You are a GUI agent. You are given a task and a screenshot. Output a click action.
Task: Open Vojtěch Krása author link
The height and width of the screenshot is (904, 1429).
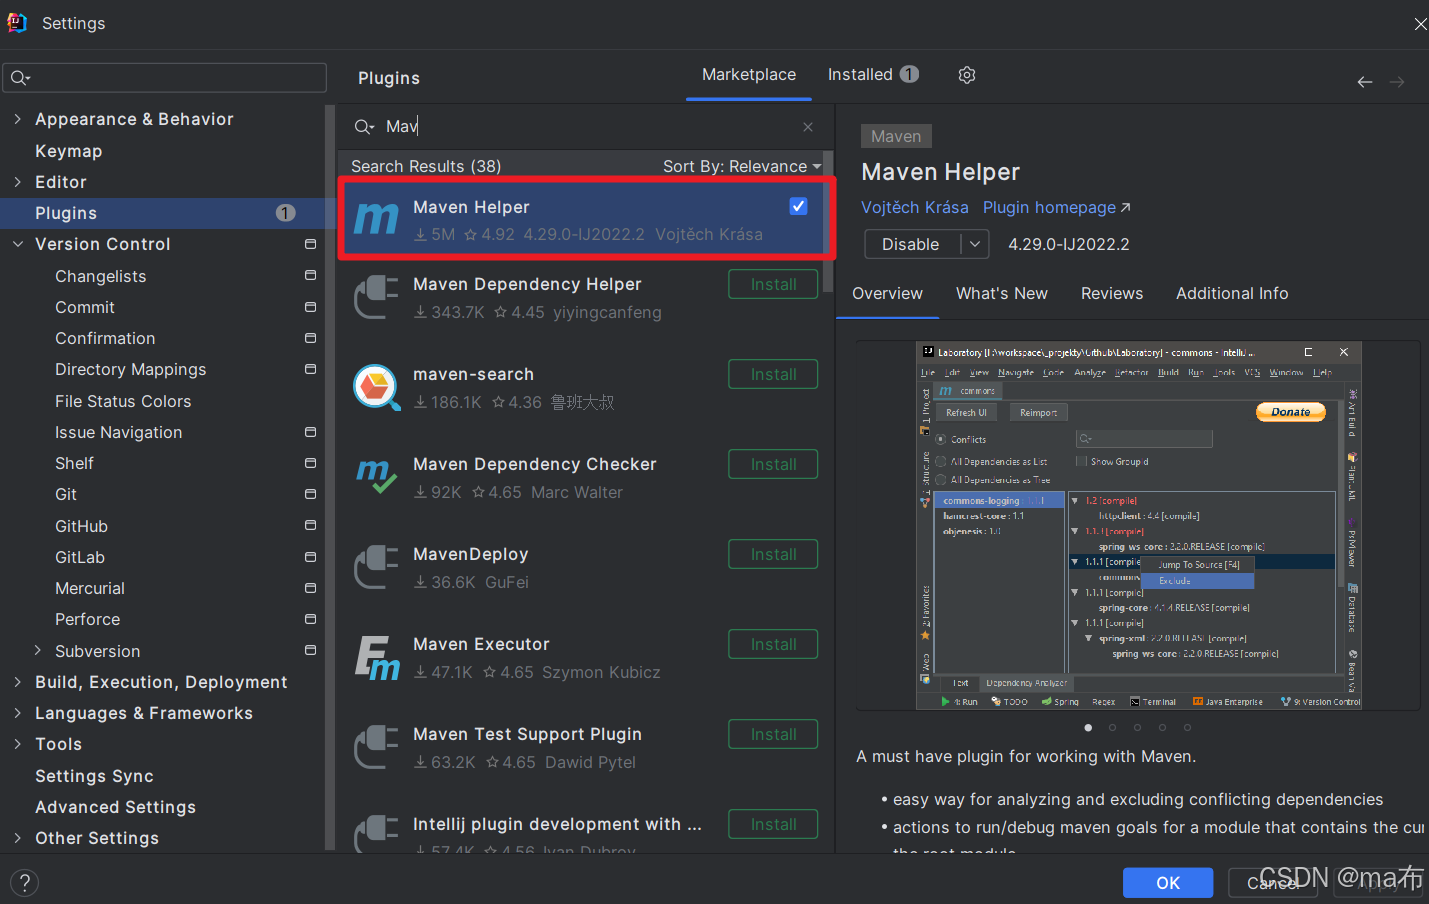tap(915, 207)
